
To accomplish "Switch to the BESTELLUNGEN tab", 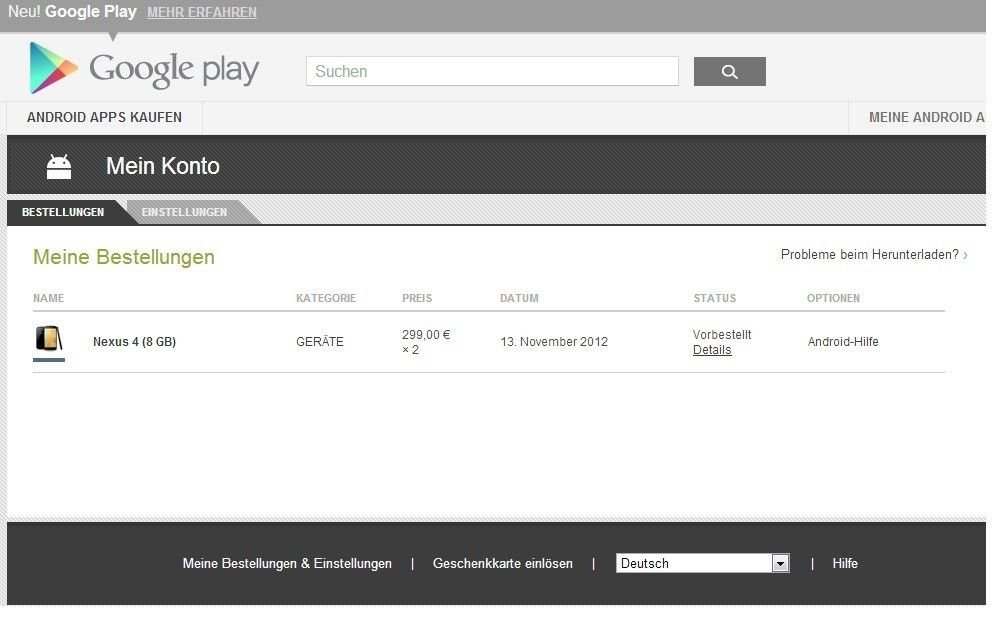I will pos(63,212).
